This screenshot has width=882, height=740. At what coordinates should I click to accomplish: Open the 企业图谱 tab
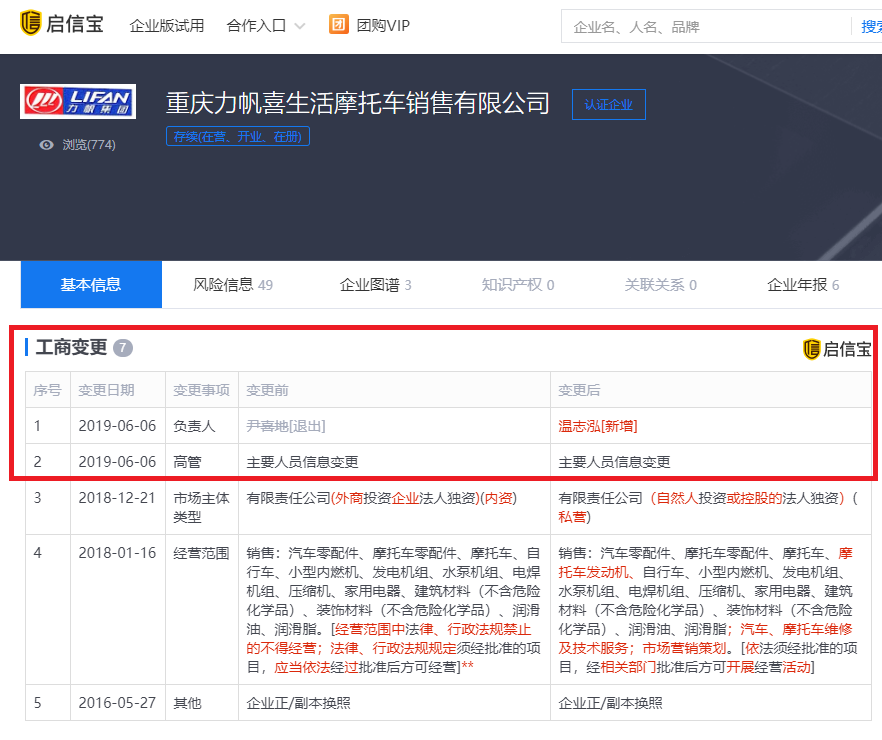375,285
